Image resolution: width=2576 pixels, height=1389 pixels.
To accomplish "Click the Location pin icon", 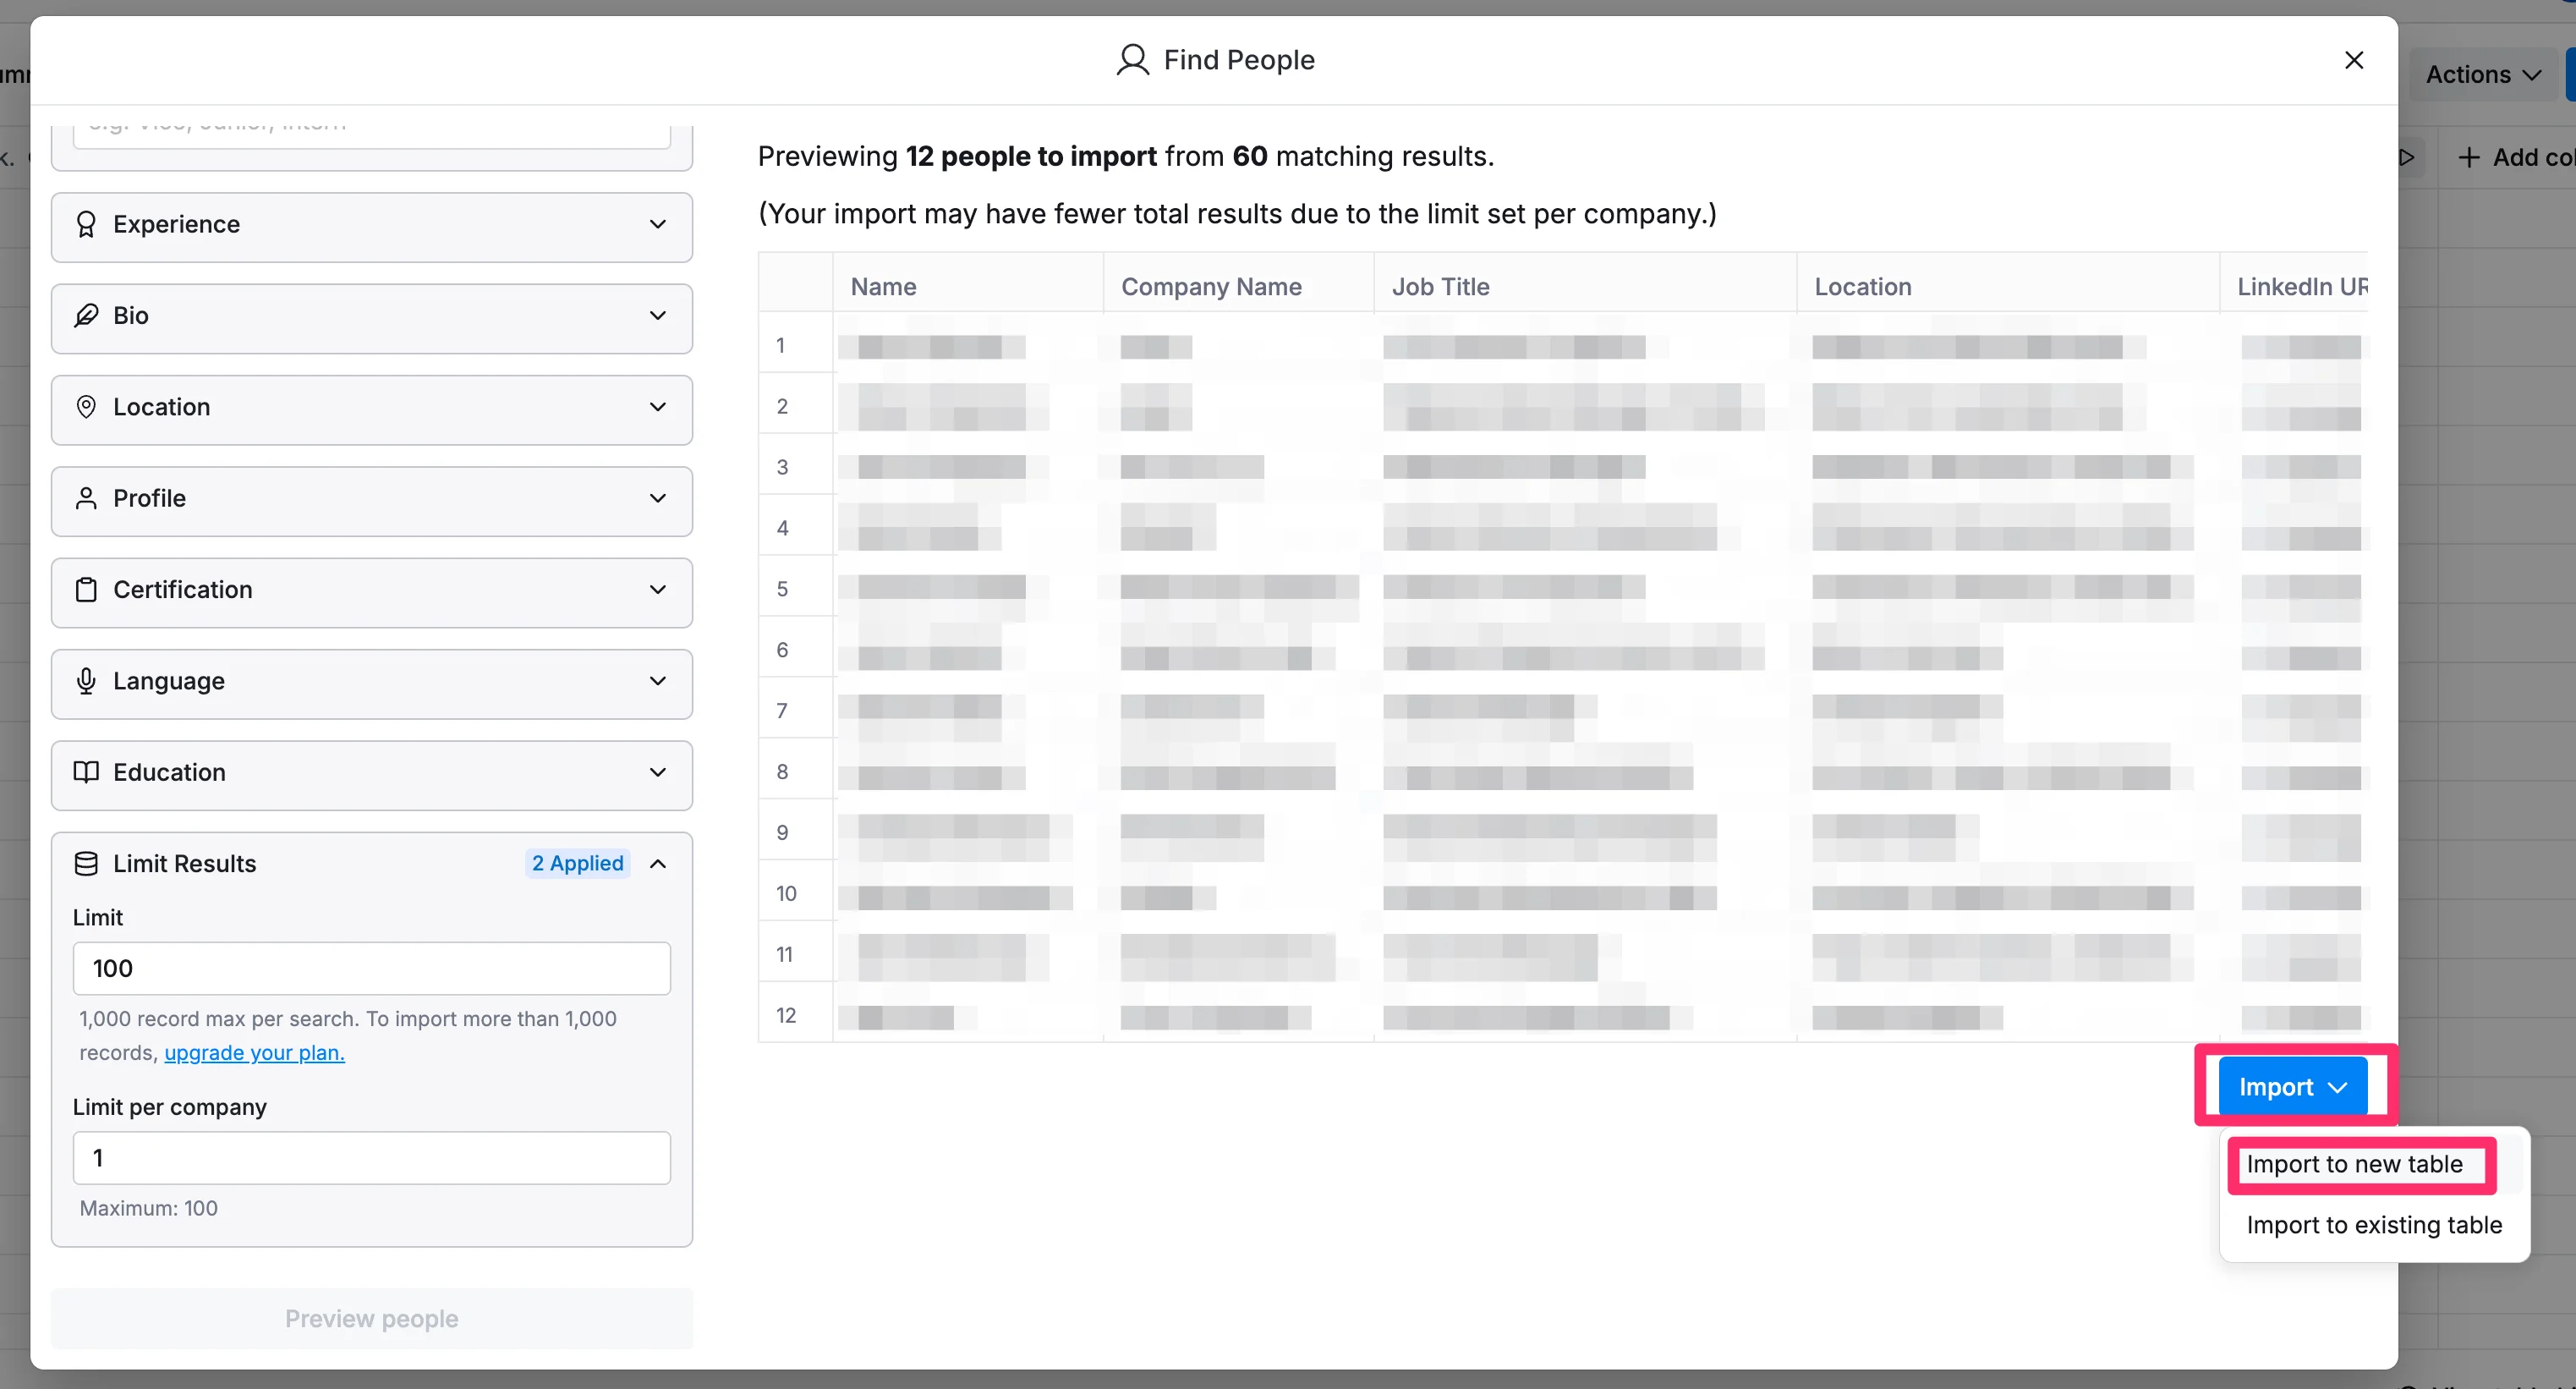I will (x=86, y=406).
